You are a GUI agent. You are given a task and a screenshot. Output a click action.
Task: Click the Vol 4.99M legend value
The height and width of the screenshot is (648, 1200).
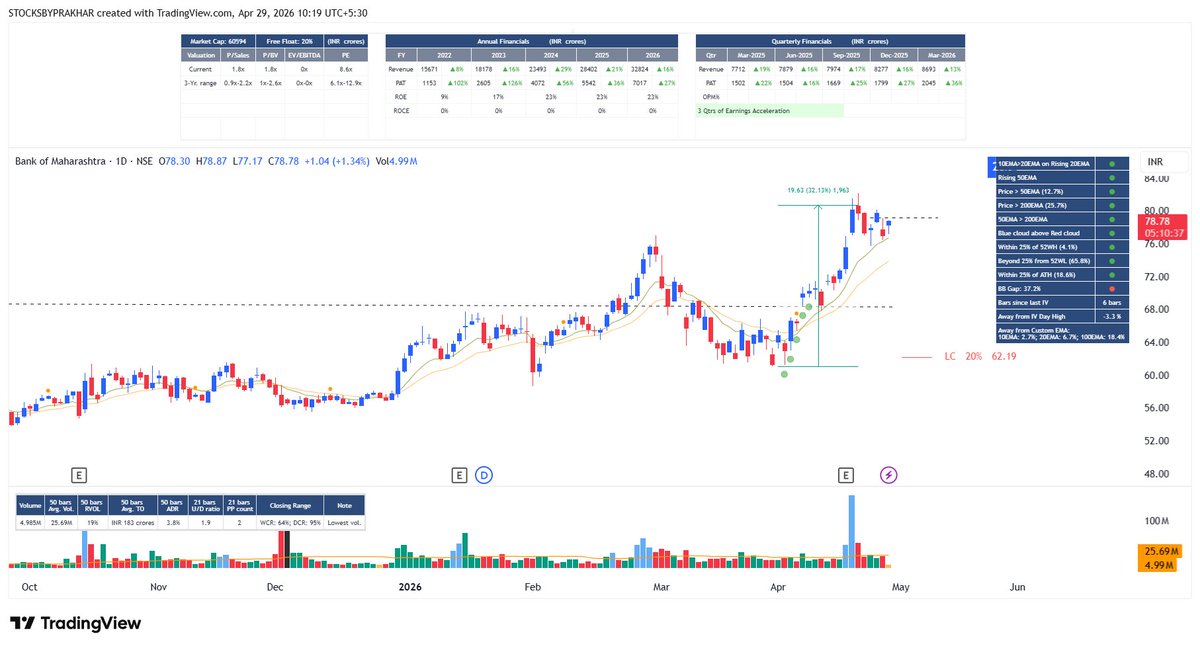(x=397, y=161)
